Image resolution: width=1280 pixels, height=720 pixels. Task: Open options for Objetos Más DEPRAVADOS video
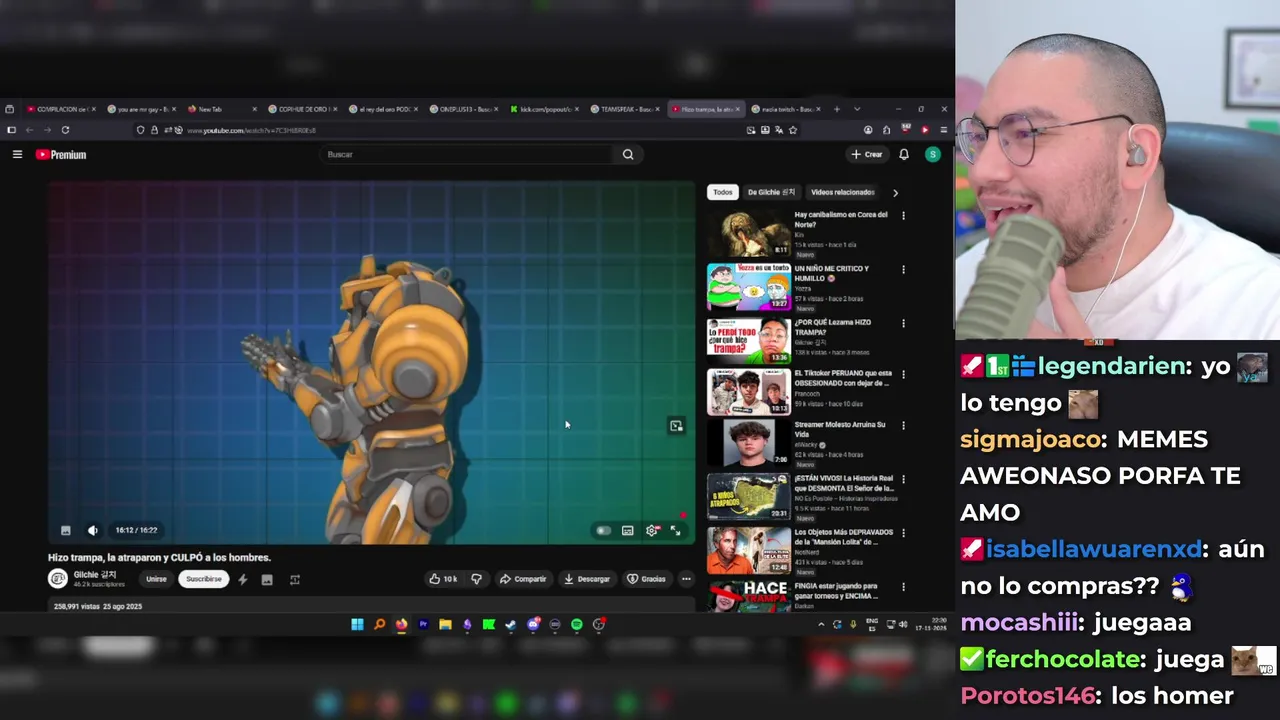903,533
